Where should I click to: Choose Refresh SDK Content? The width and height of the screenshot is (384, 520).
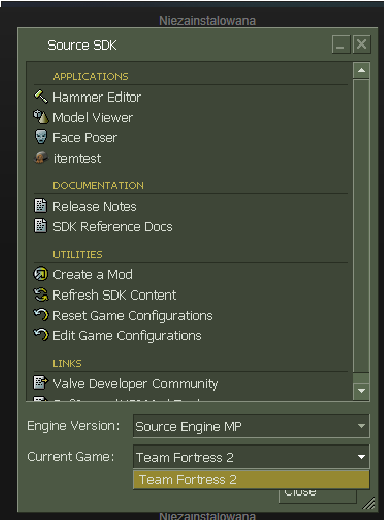pos(114,295)
